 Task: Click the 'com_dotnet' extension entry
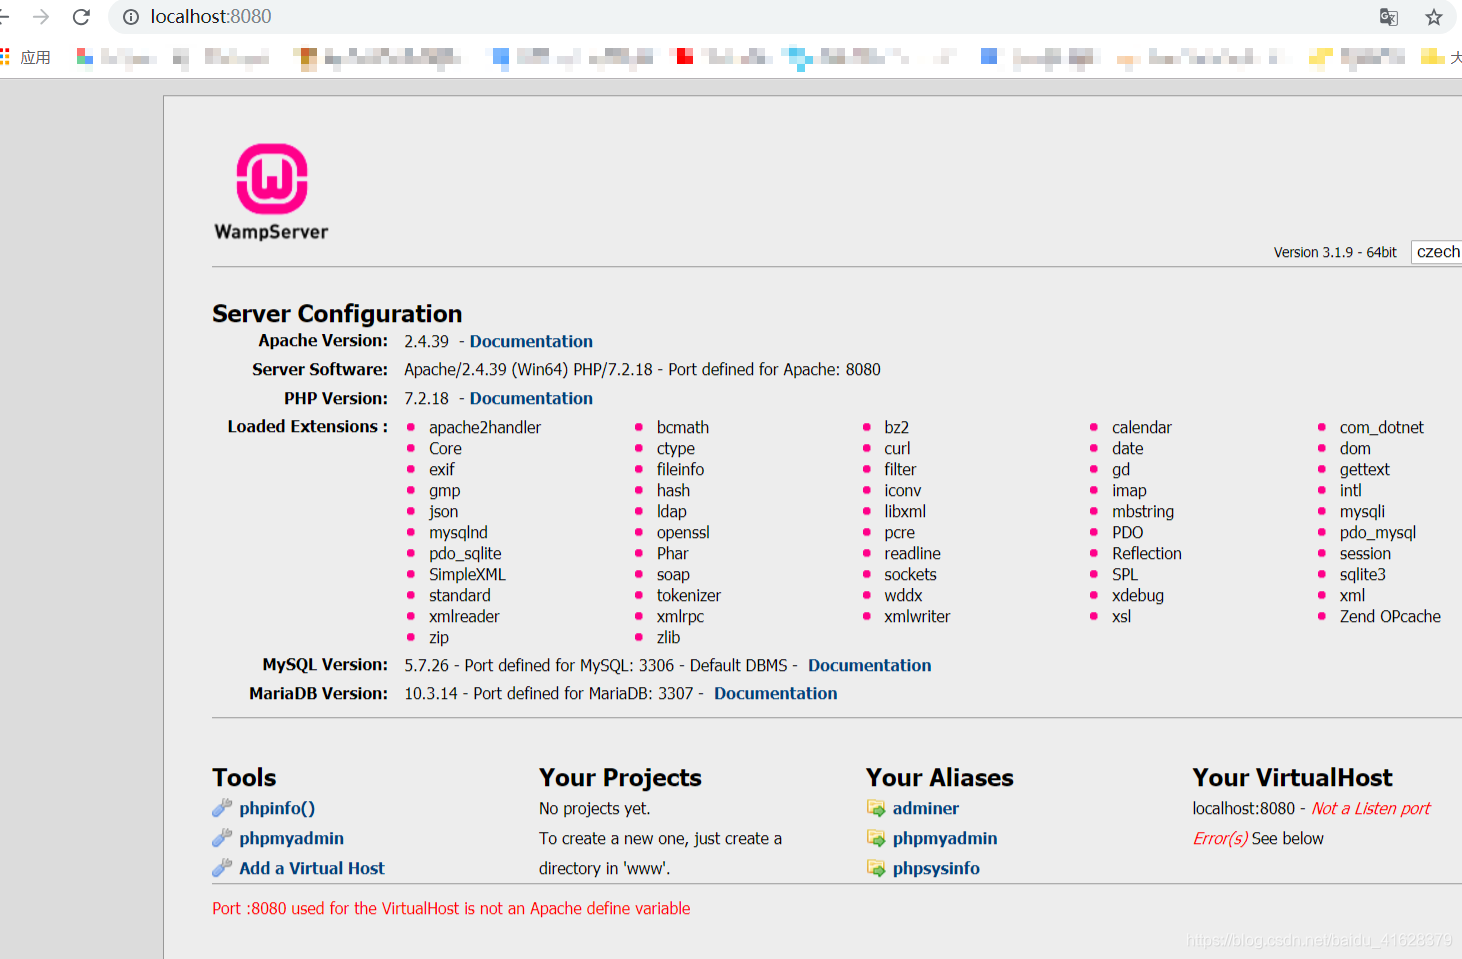point(1382,427)
